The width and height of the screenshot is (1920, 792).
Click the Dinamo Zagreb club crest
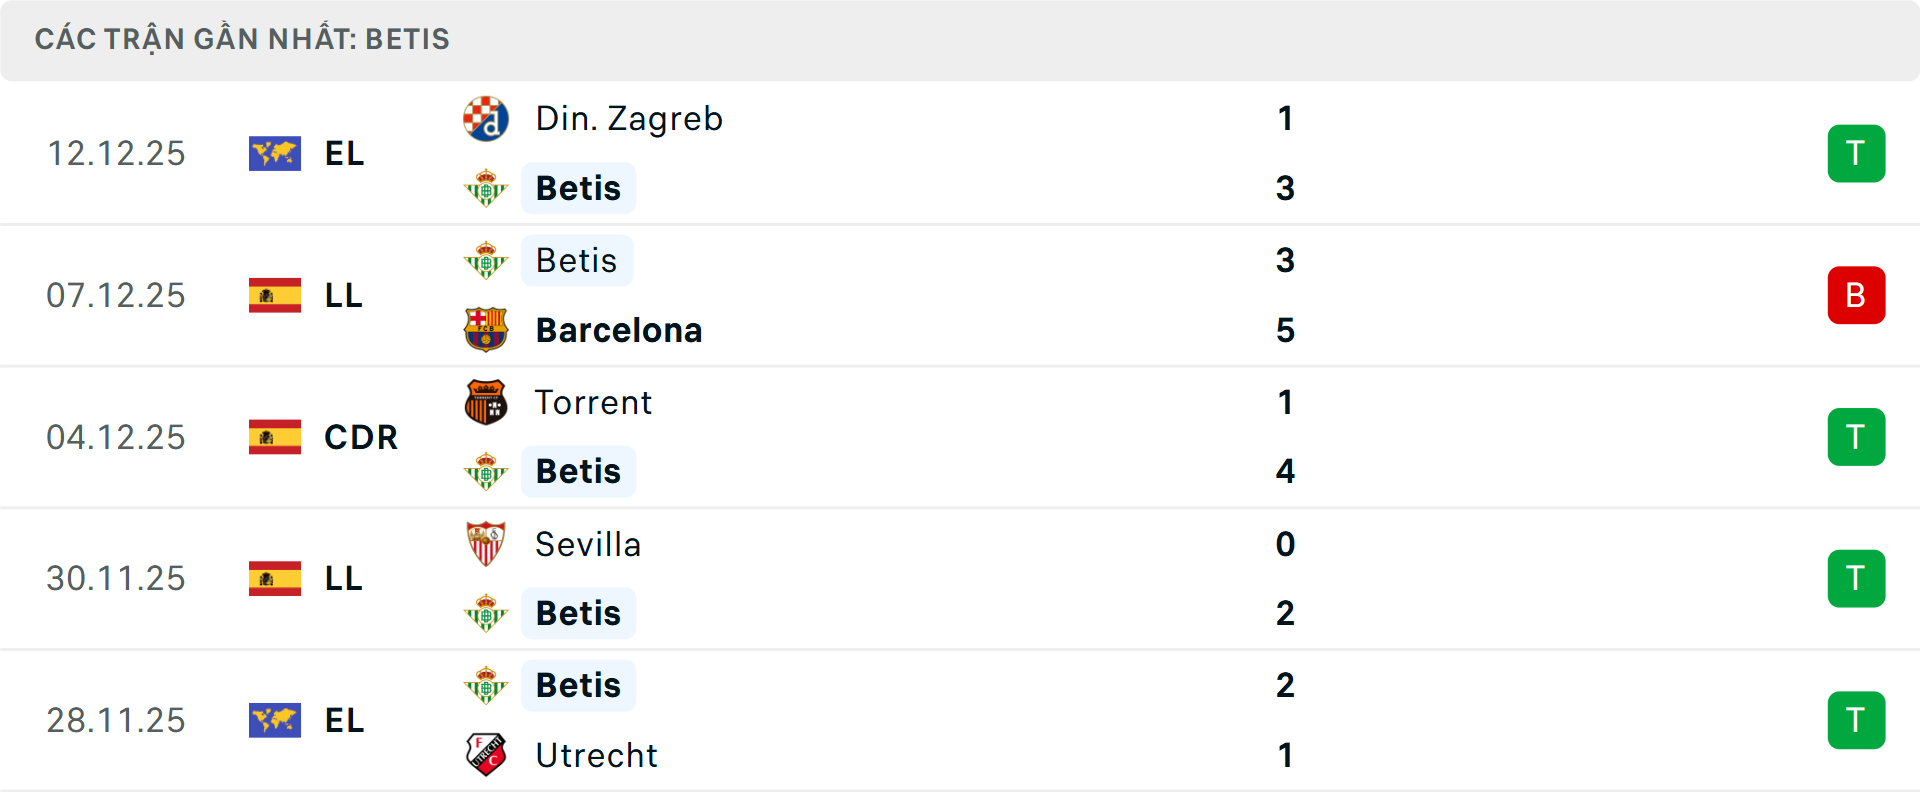pyautogui.click(x=486, y=119)
